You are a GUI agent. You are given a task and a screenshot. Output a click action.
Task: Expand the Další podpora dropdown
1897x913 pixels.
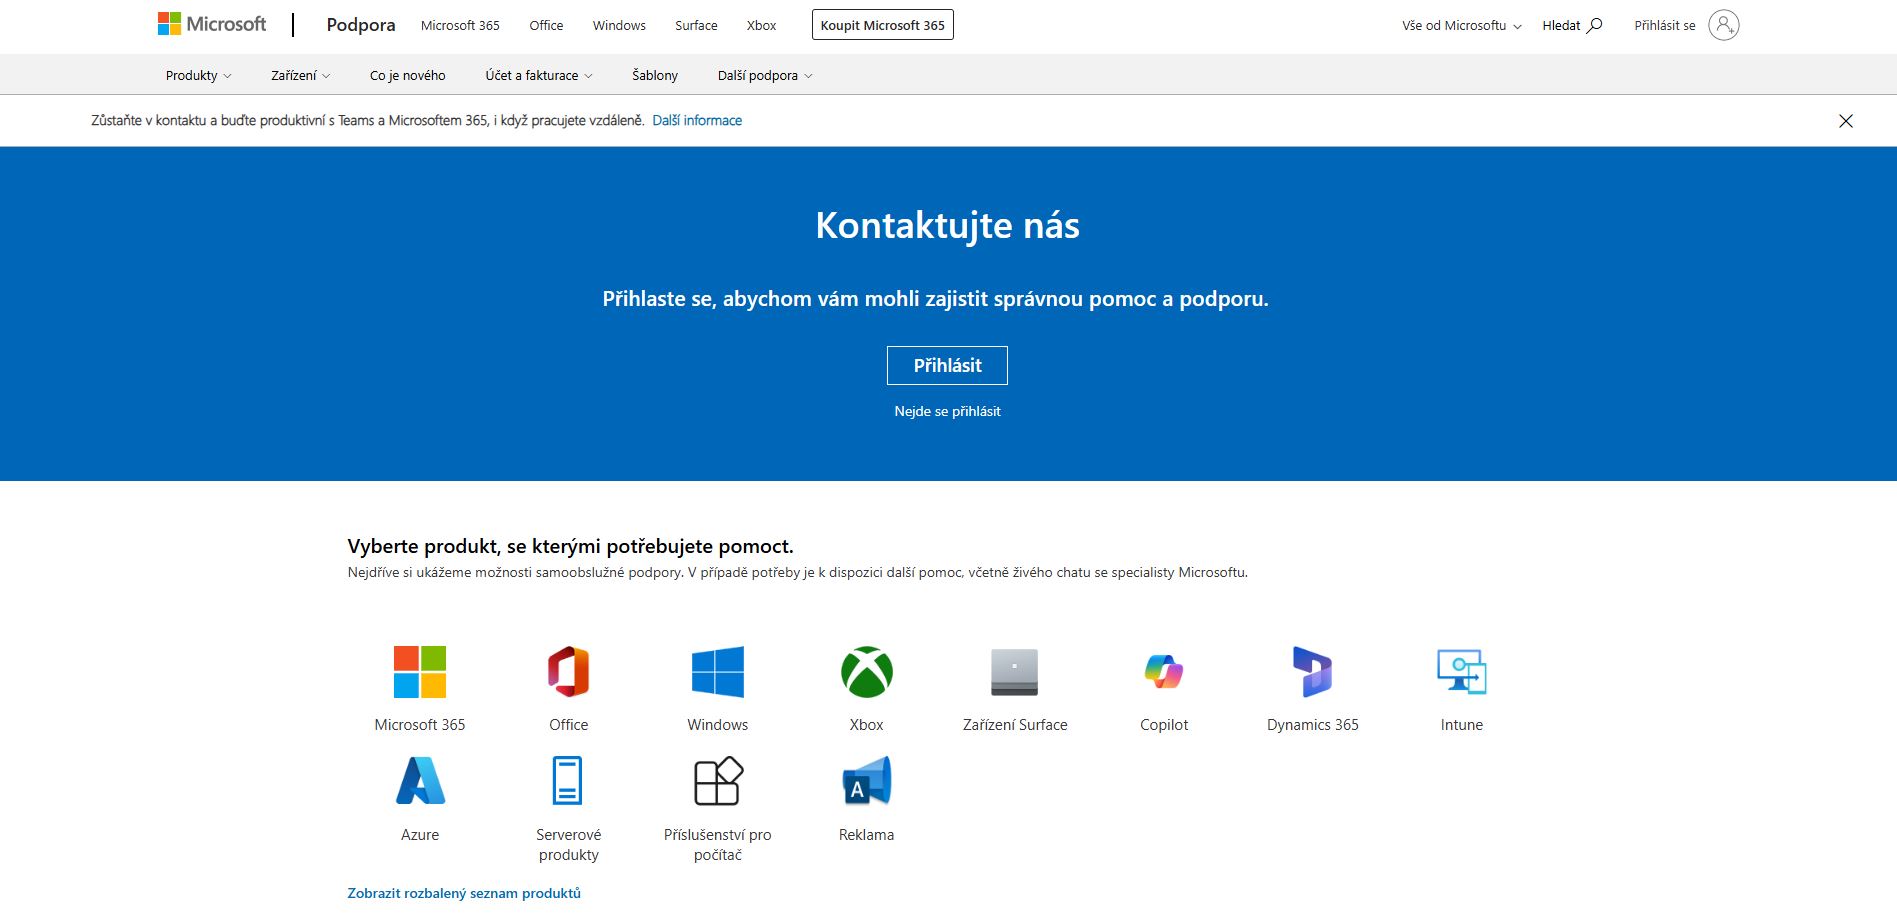[x=765, y=75]
